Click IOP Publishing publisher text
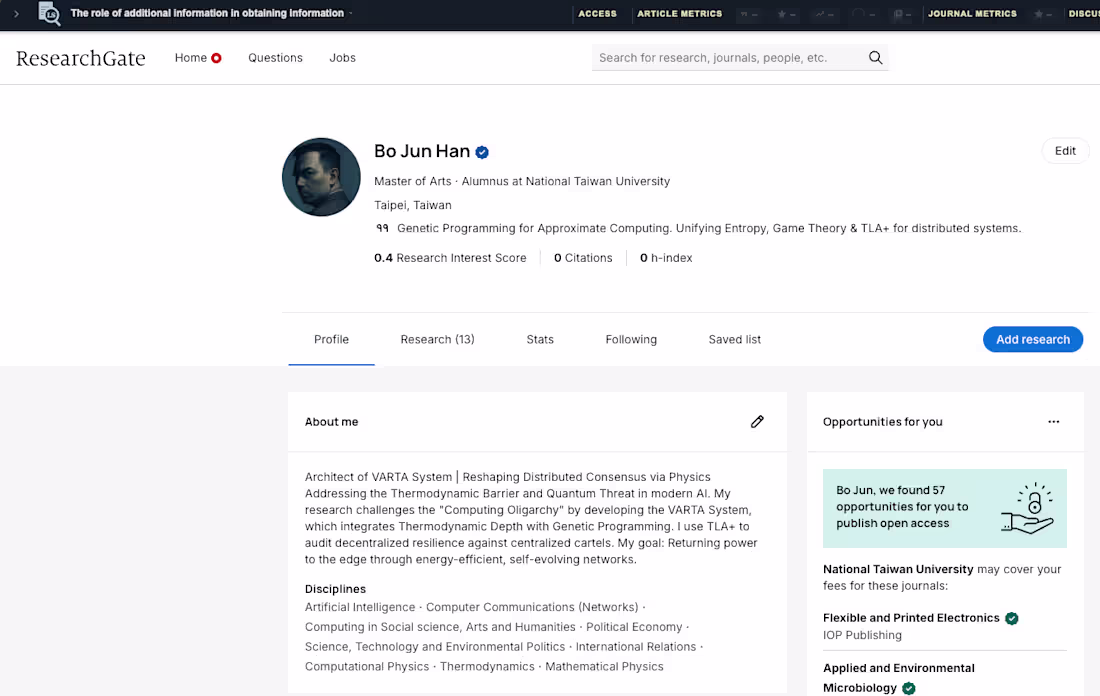The width and height of the screenshot is (1100, 696). pyautogui.click(x=862, y=635)
